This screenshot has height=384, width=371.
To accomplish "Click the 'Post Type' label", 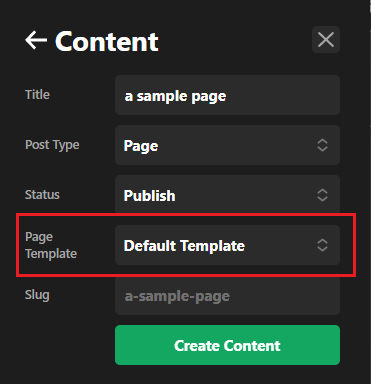I will (x=52, y=145).
